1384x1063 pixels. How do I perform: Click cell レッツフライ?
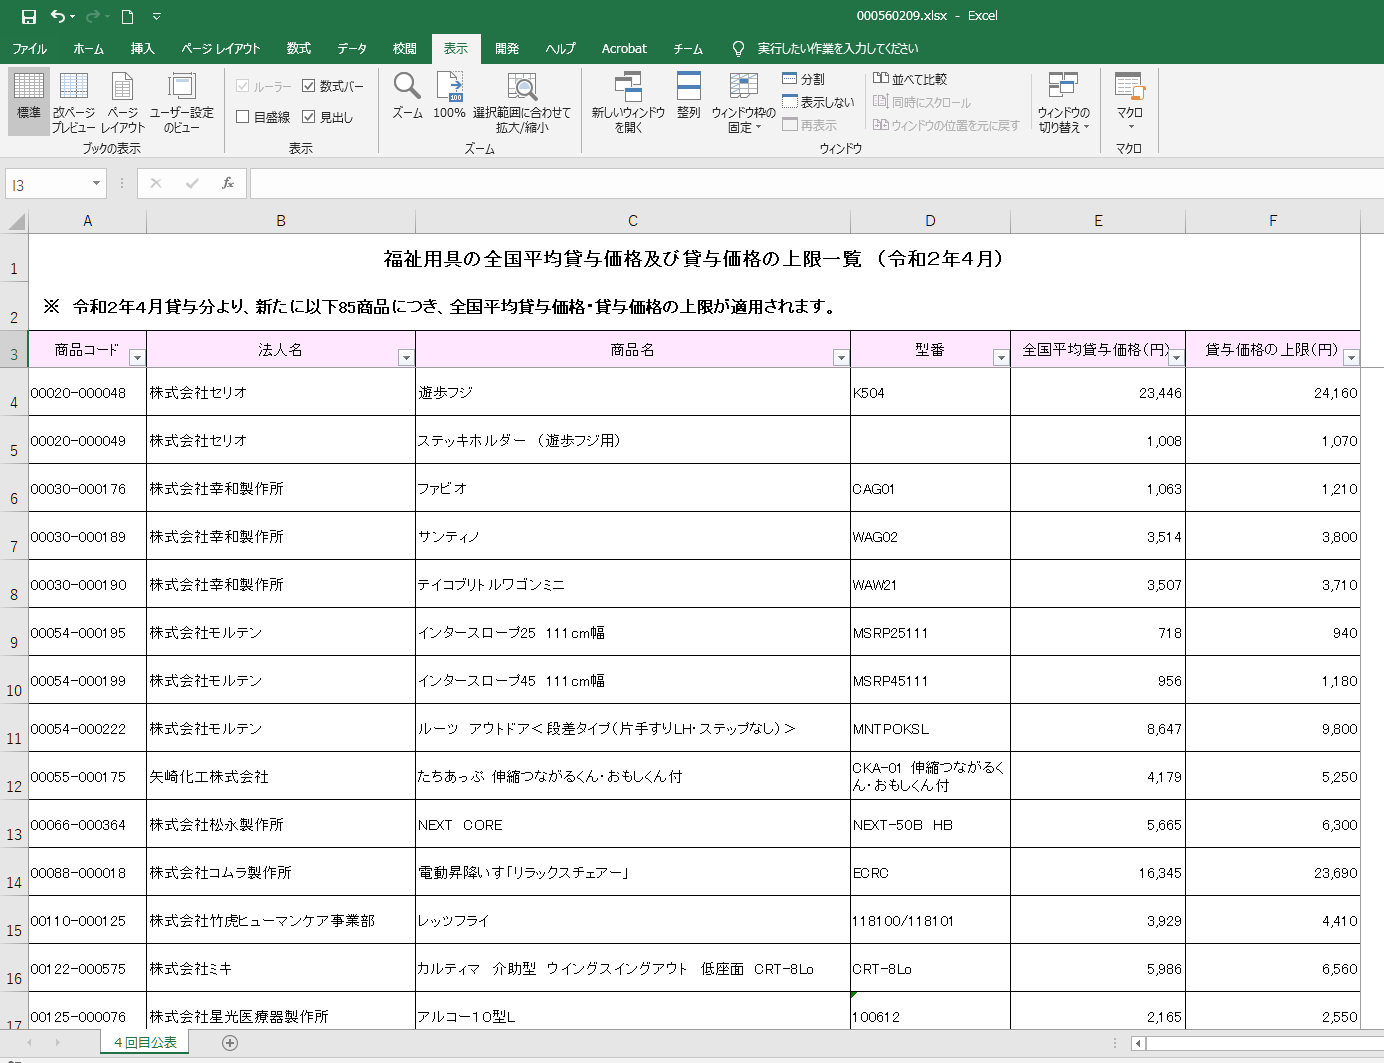pos(633,920)
